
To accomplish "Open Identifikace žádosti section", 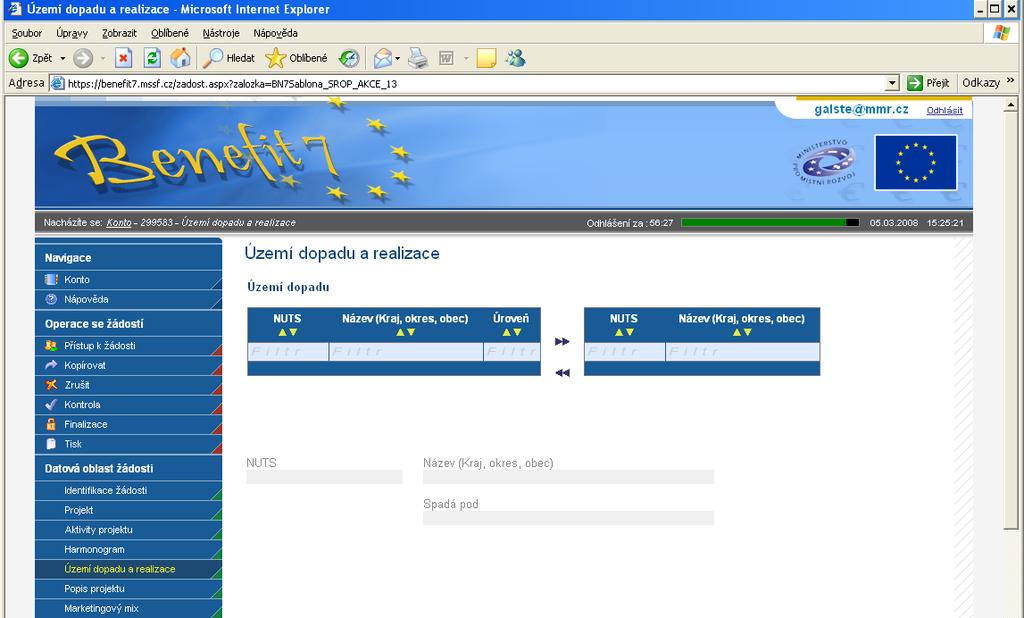I will coord(129,491).
